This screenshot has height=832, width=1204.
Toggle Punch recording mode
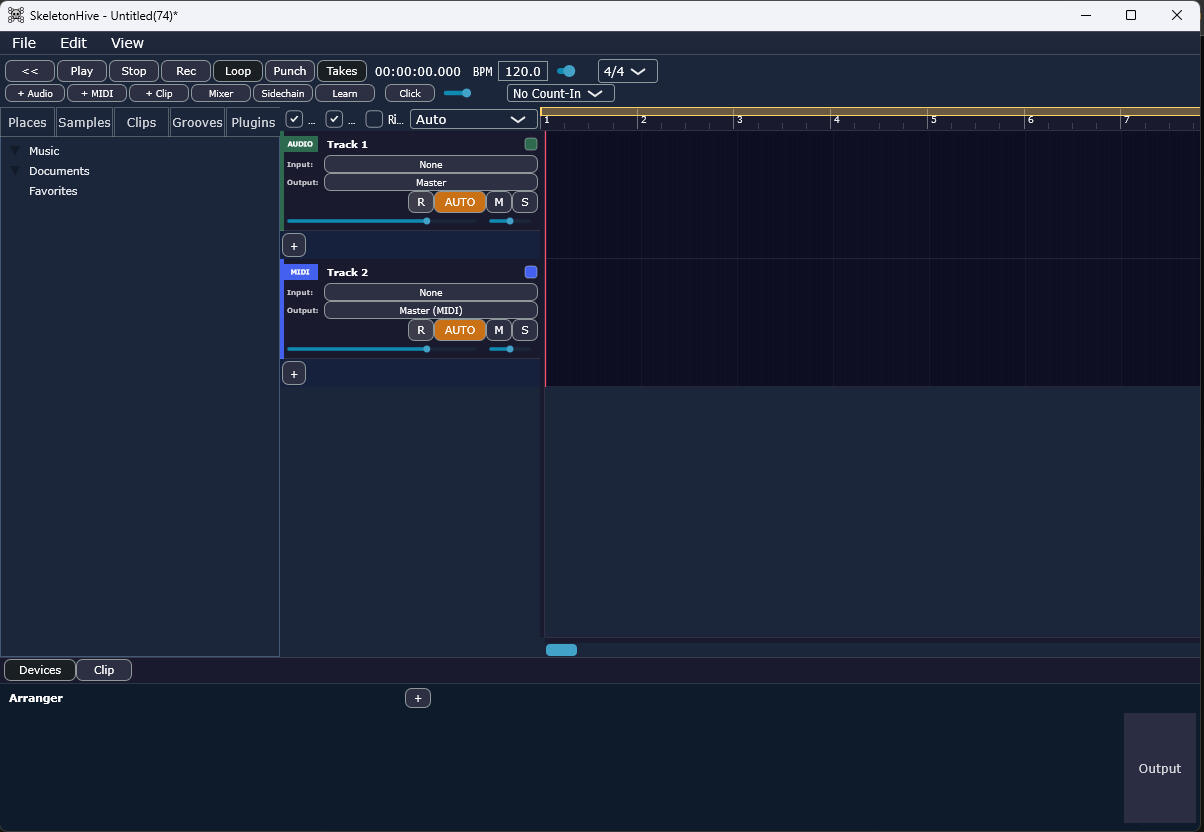point(290,71)
